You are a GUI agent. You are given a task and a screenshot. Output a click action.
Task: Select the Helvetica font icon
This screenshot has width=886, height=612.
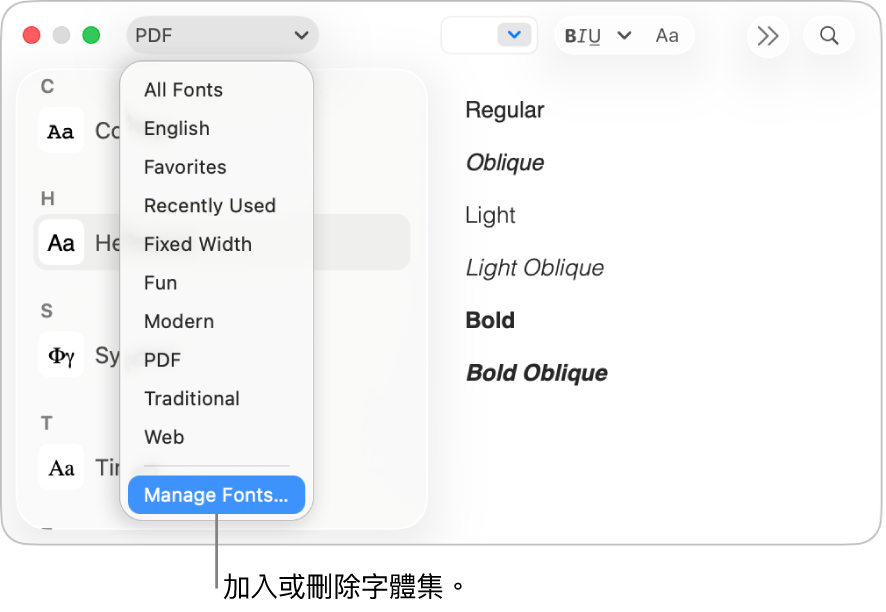(x=61, y=243)
